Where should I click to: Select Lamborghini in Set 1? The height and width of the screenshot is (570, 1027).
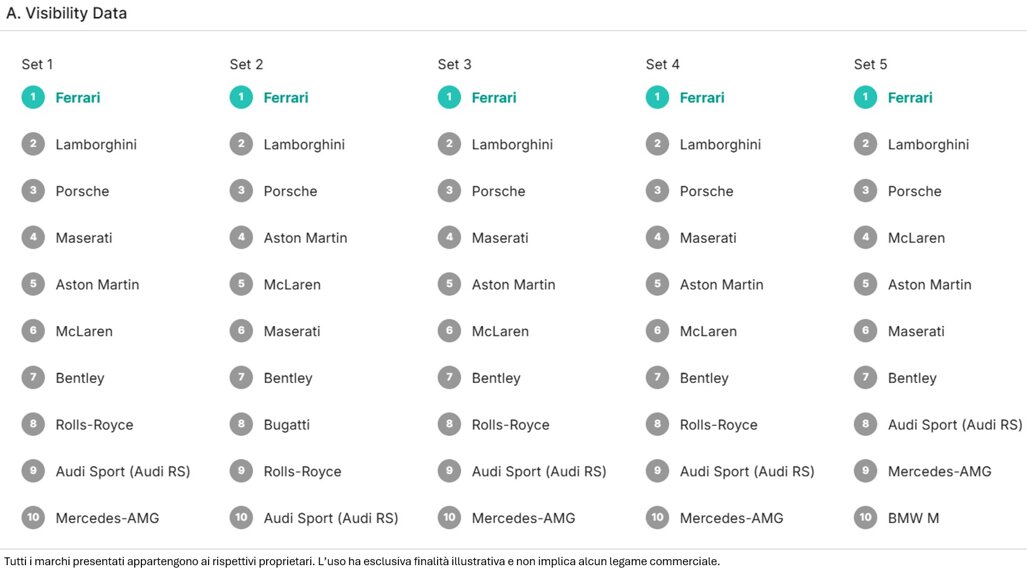click(x=96, y=145)
